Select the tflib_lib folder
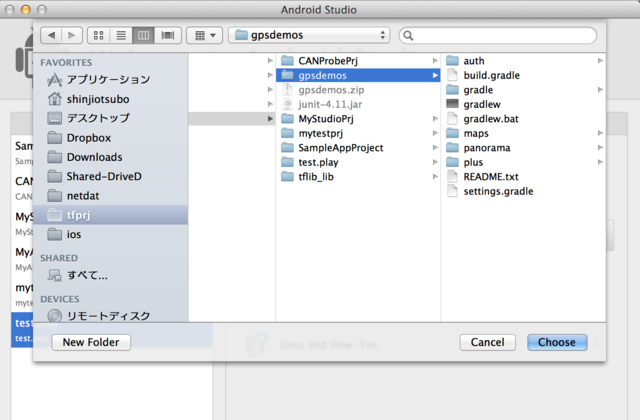This screenshot has width=640, height=420. click(x=358, y=177)
